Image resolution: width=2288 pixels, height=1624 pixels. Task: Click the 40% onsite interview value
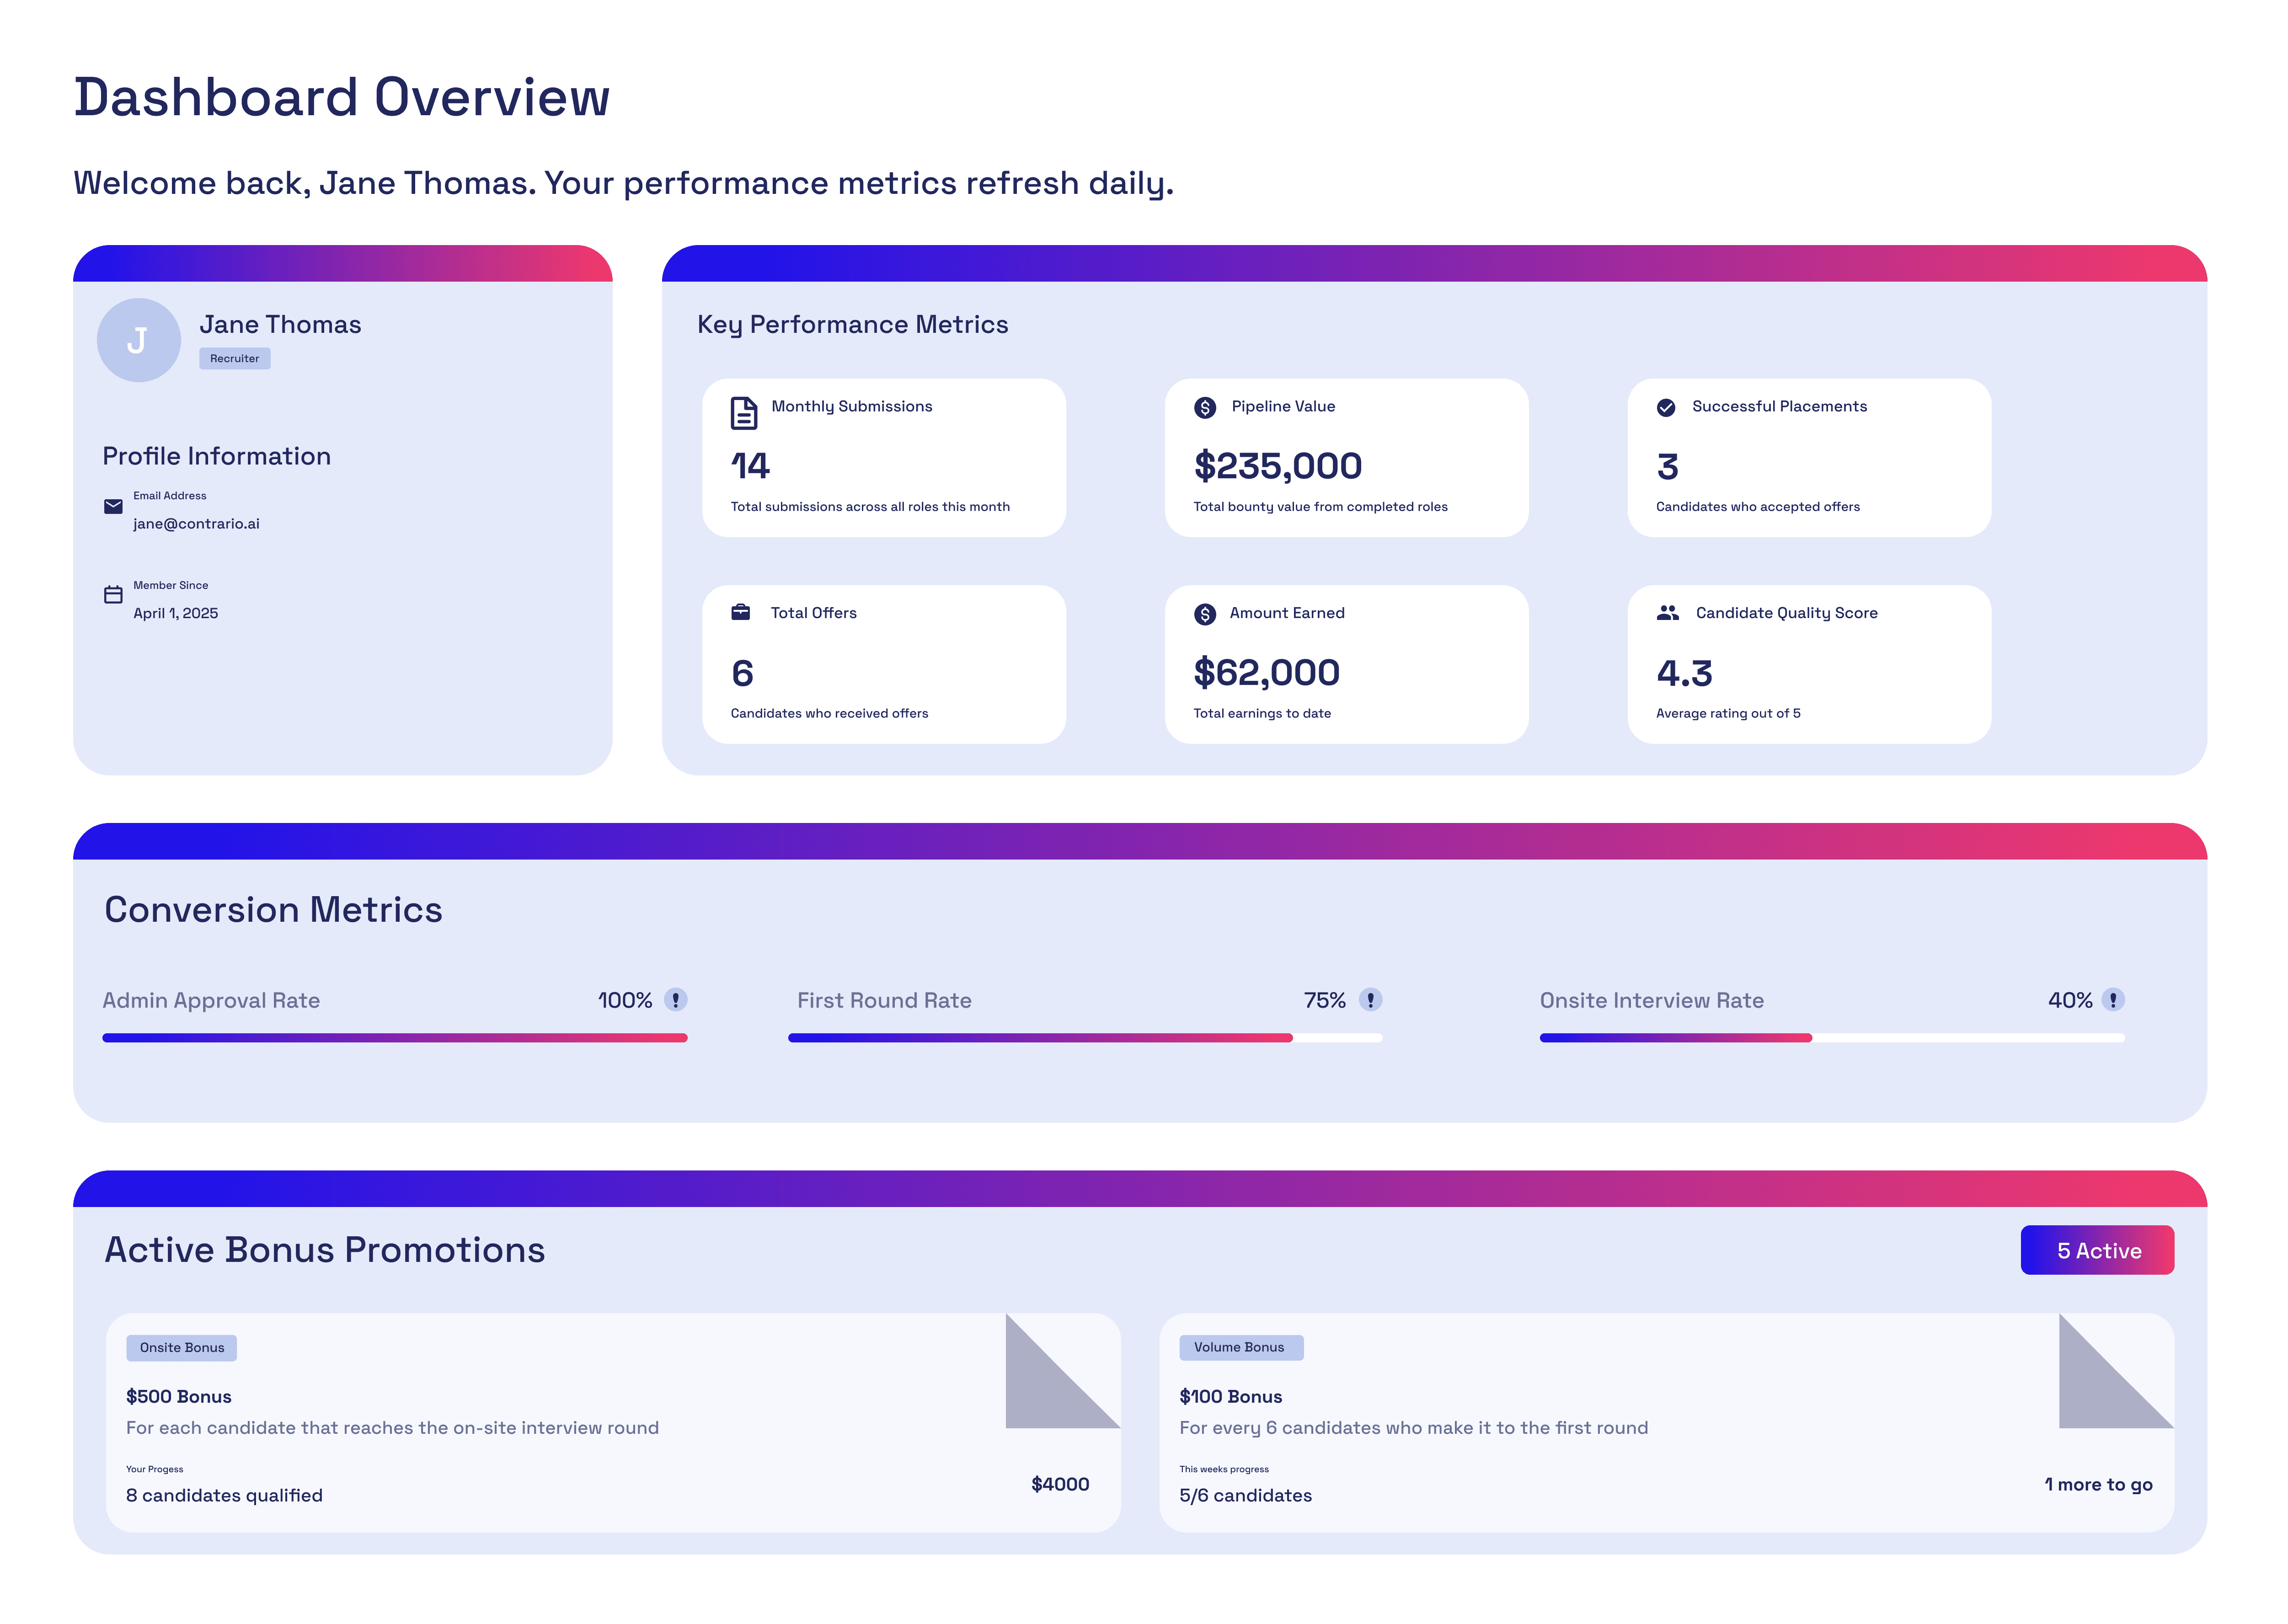coord(2070,1000)
